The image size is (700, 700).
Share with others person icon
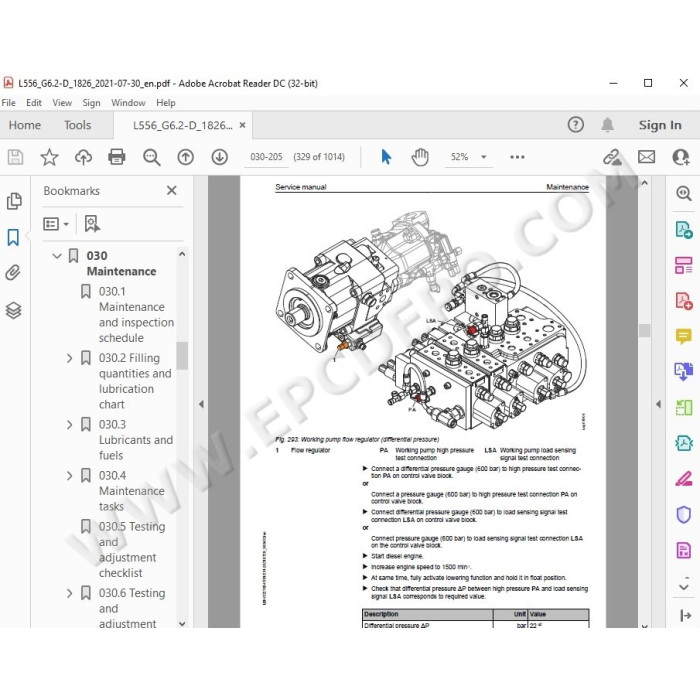(680, 157)
